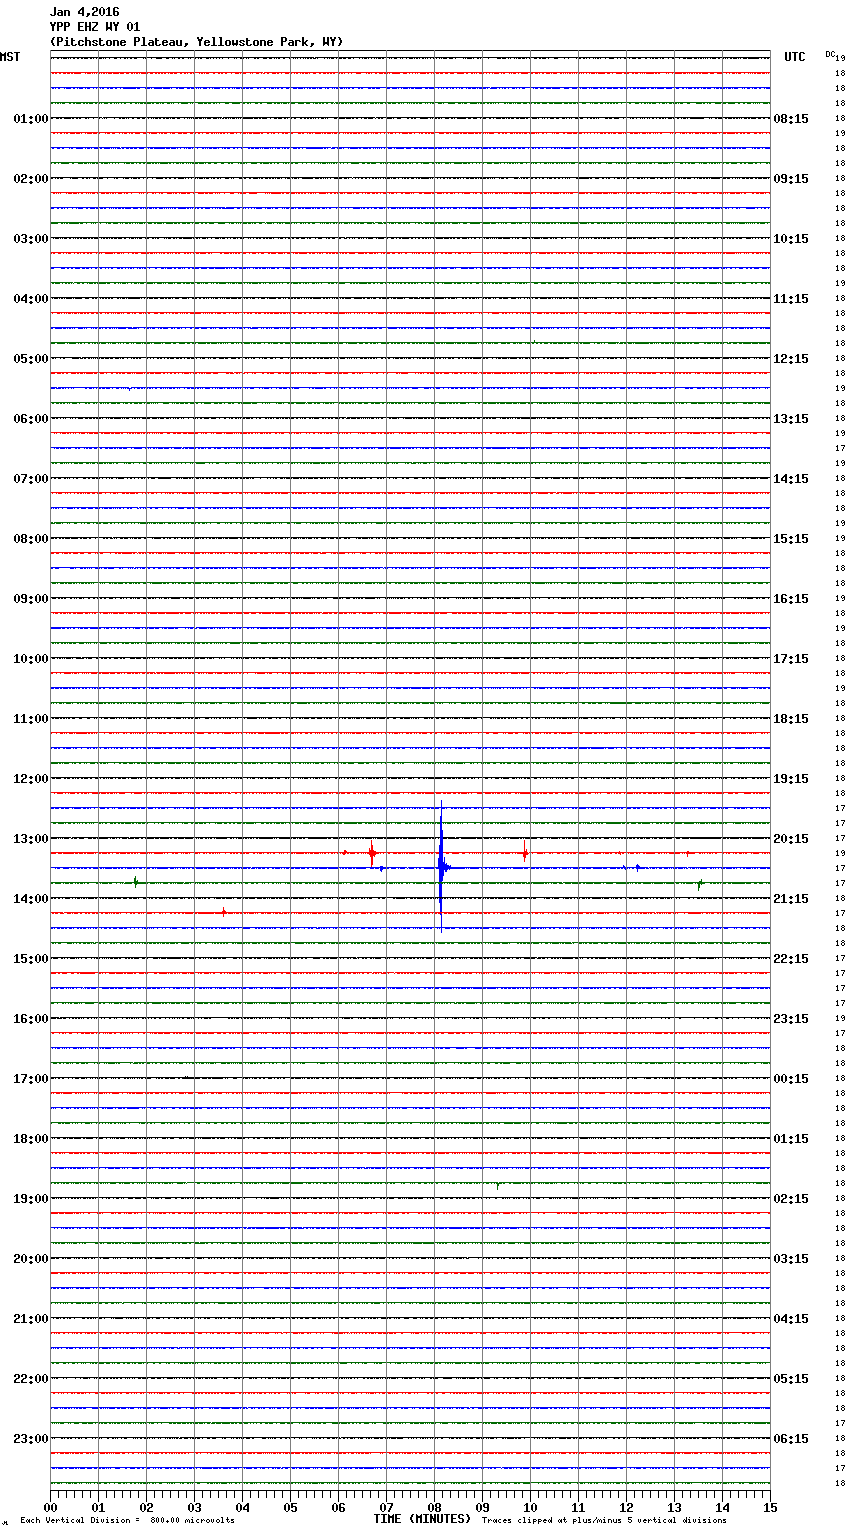This screenshot has height=1534, width=850.
Task: Click the bottom axis minute label 05
Action: (x=290, y=1508)
